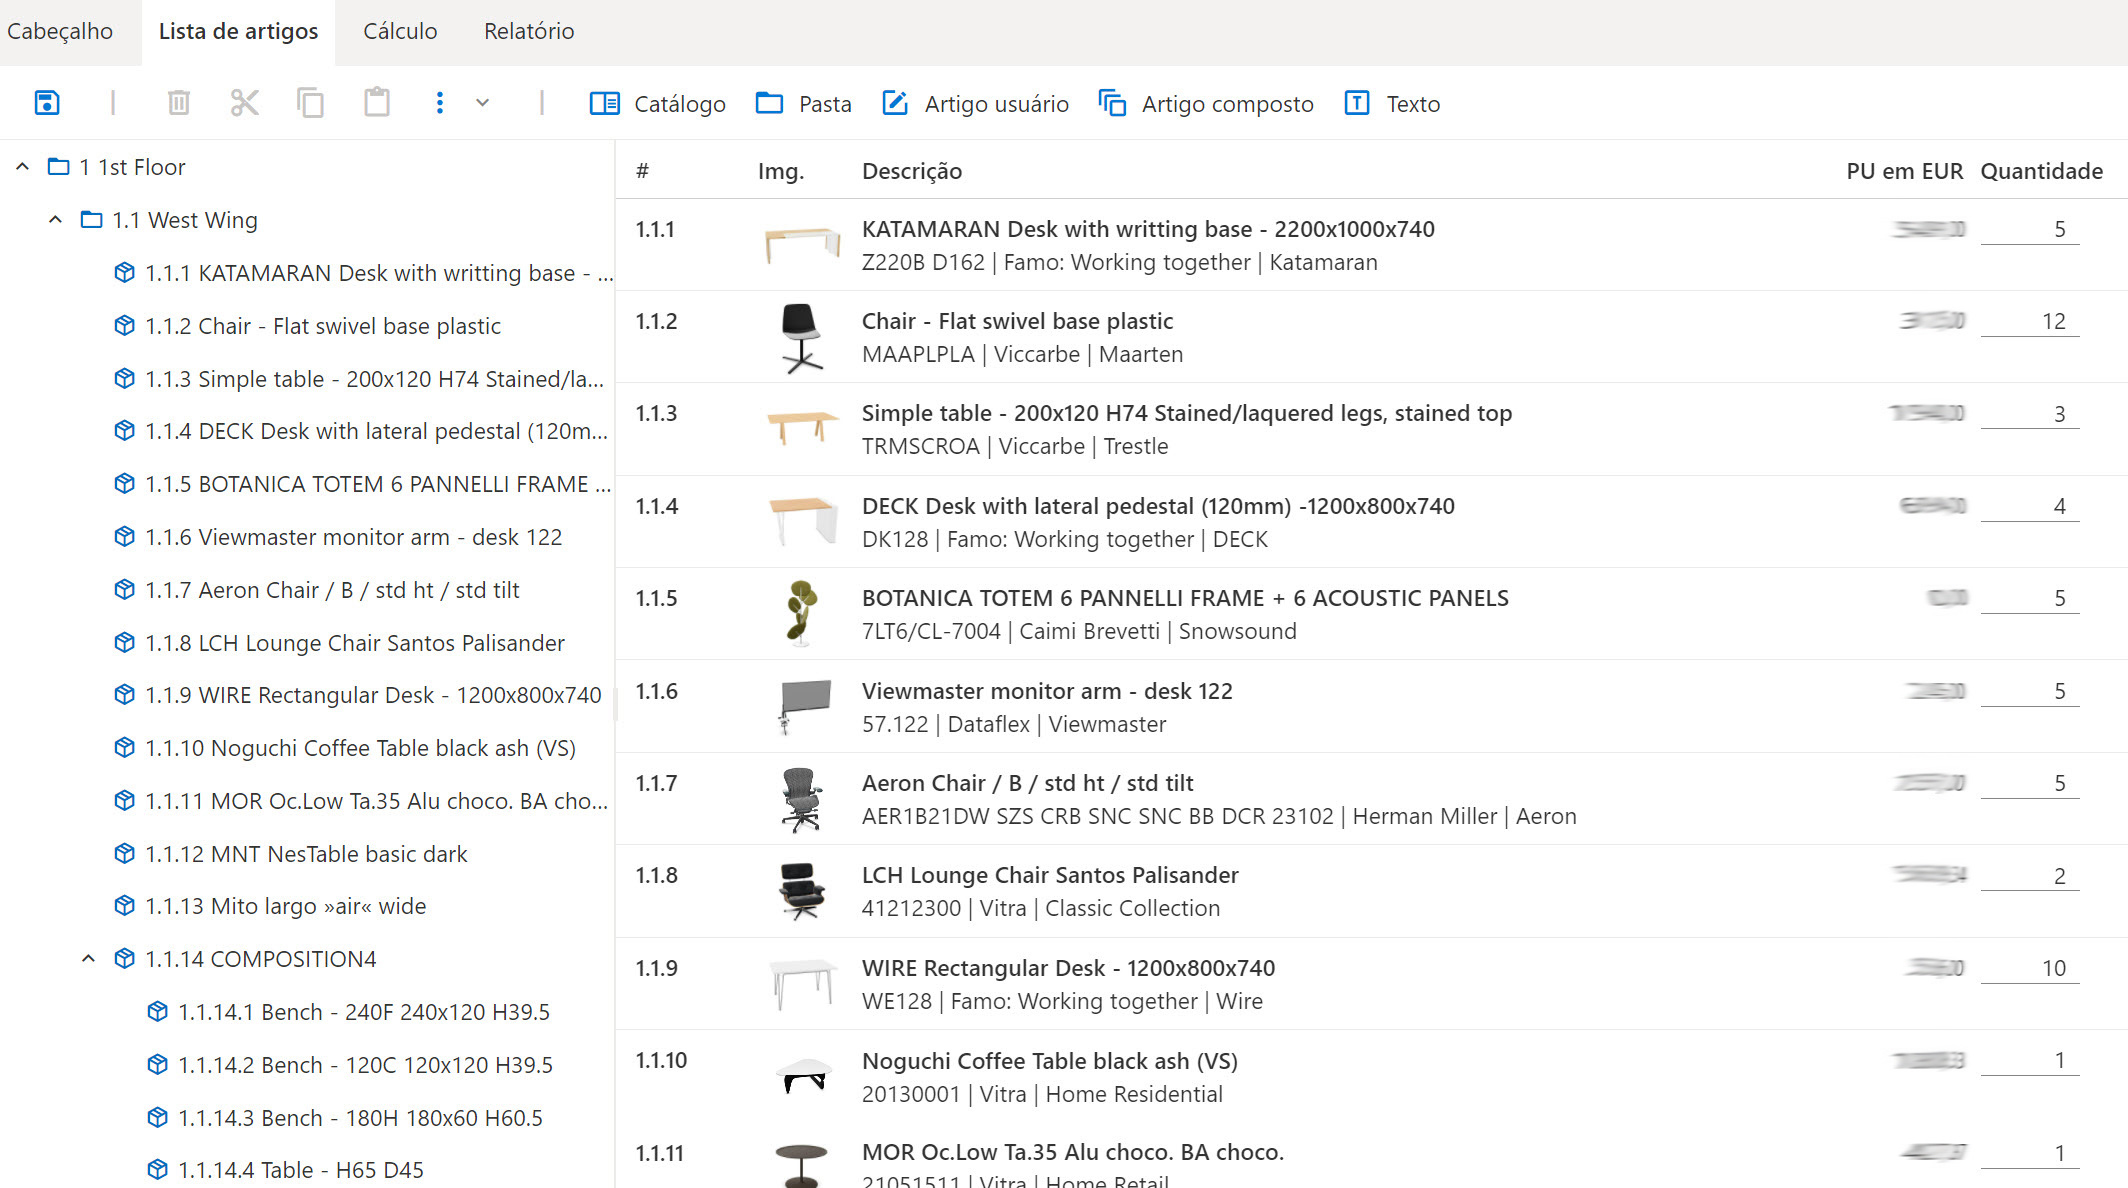The height and width of the screenshot is (1188, 2128).
Task: Click the 1.1.14 COMPOSITION4 article icon
Action: click(x=124, y=959)
